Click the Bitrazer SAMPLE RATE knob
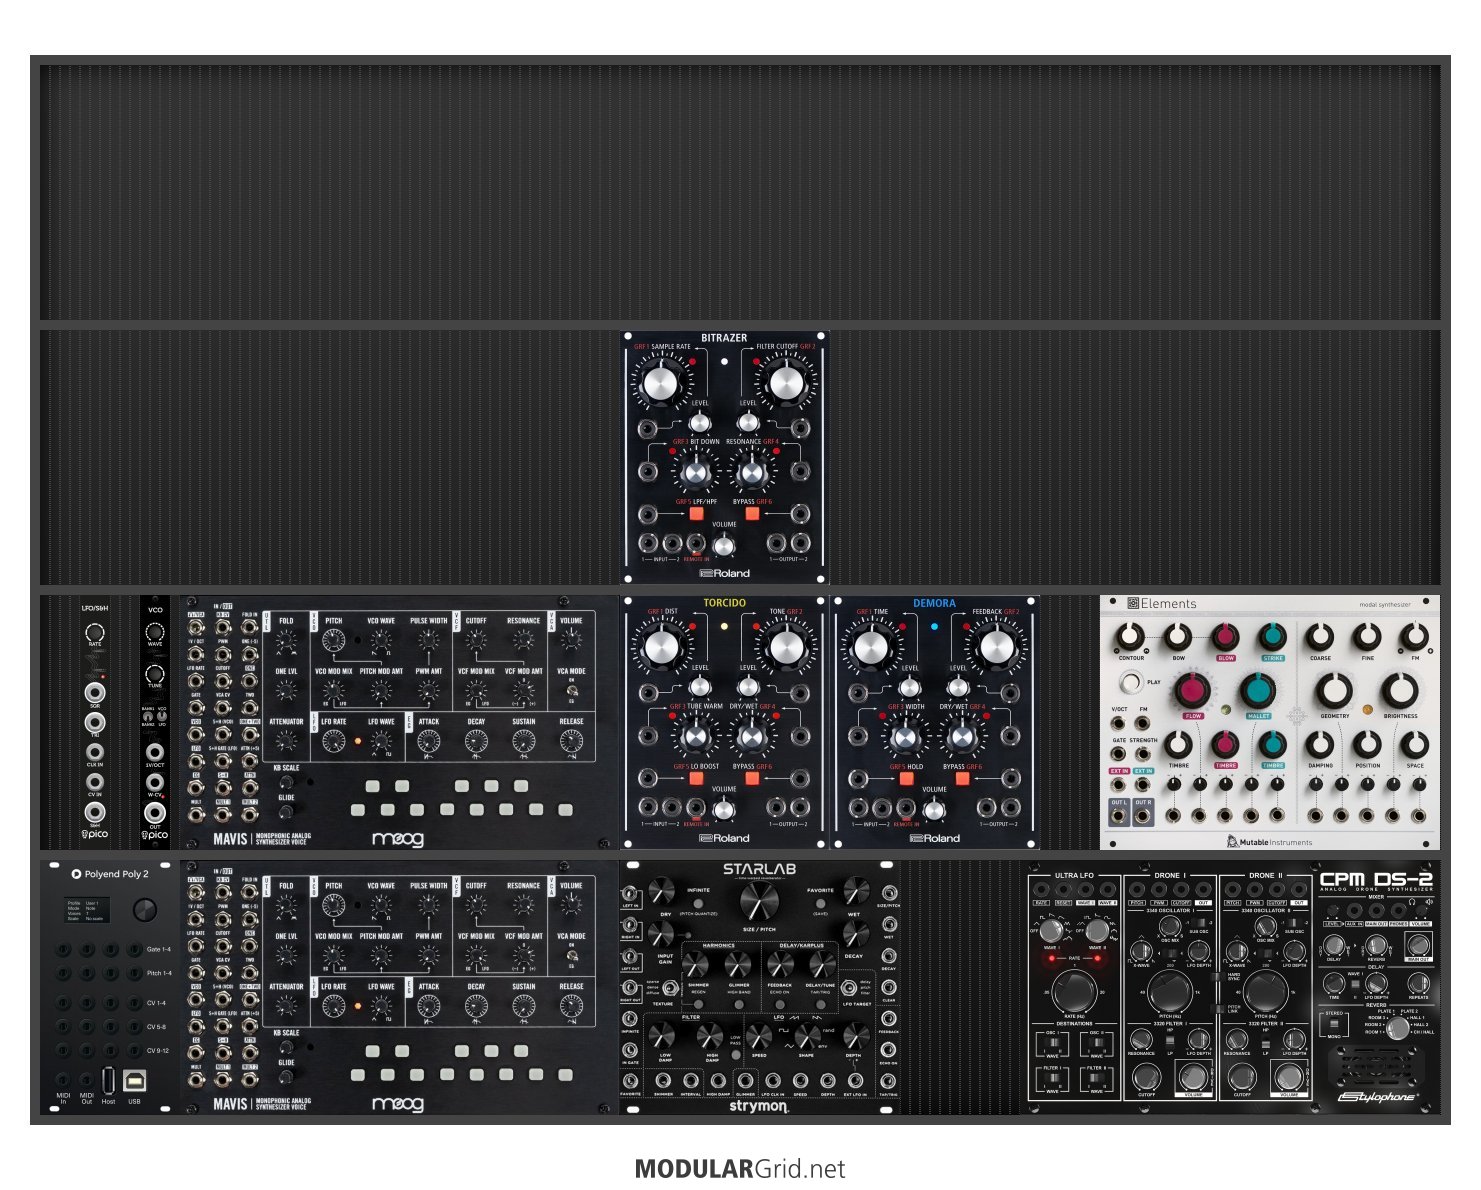The height and width of the screenshot is (1190, 1481). pyautogui.click(x=661, y=383)
